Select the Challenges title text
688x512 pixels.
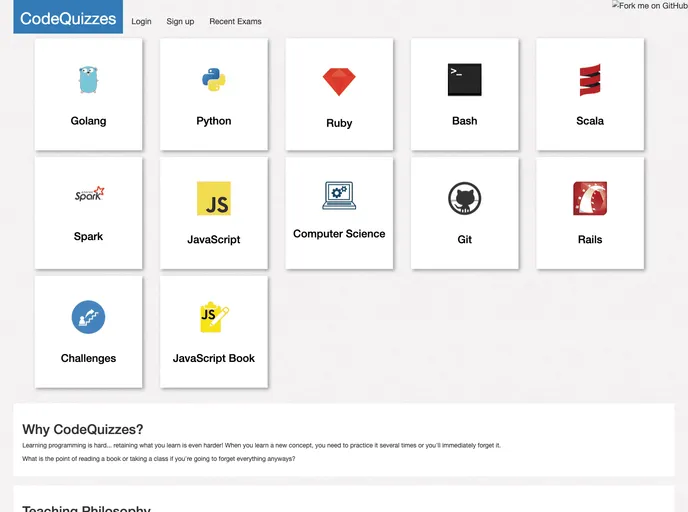click(88, 358)
